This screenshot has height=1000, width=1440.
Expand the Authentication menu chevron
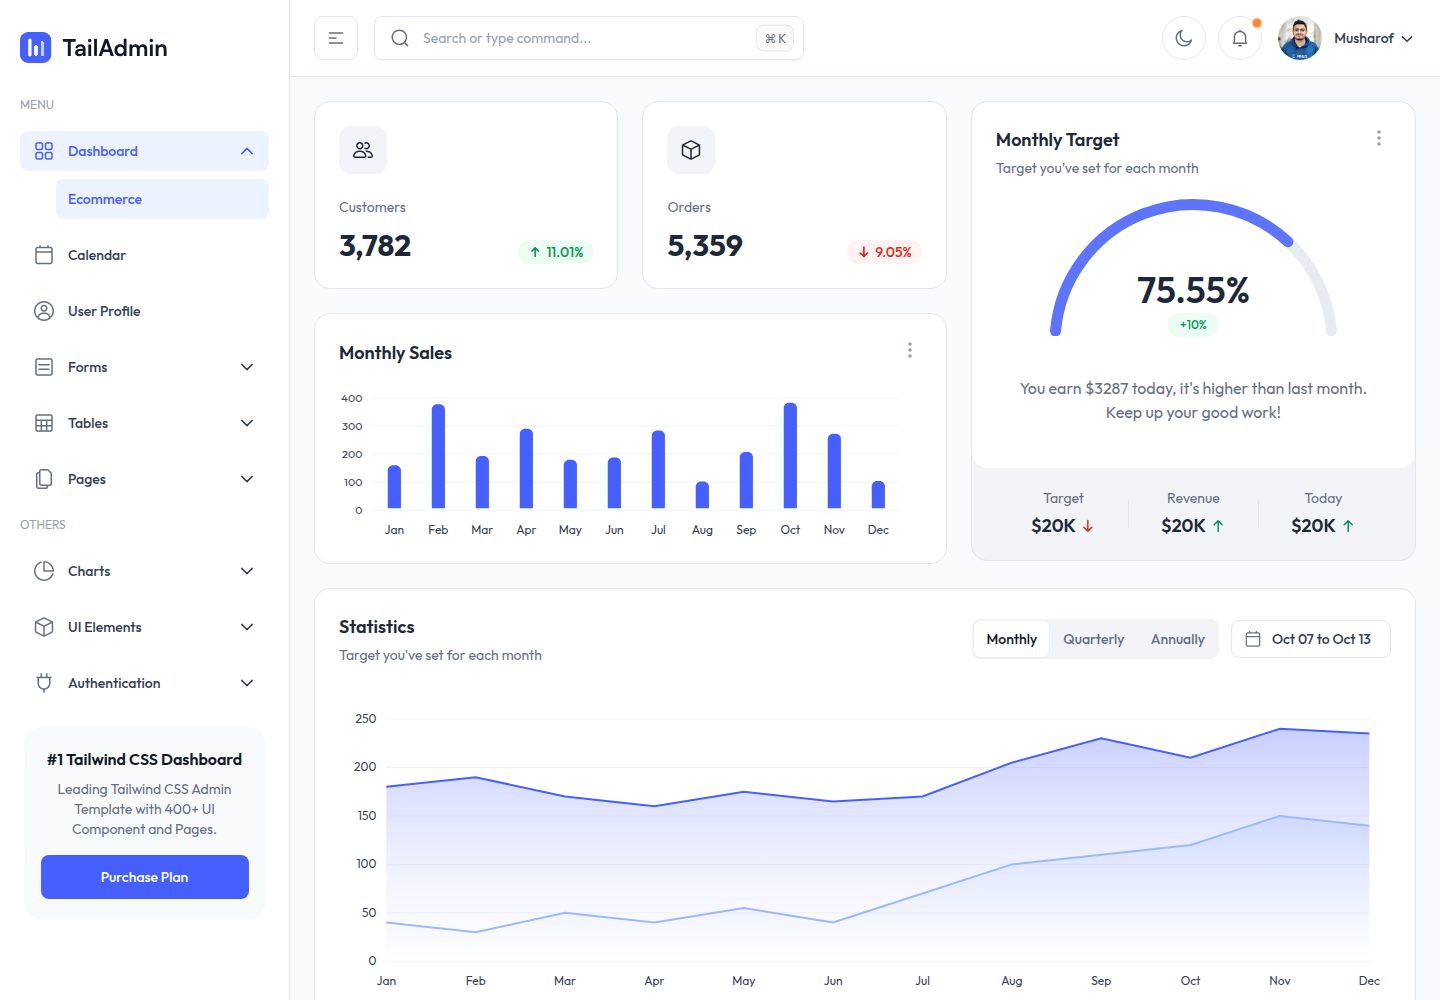[247, 683]
